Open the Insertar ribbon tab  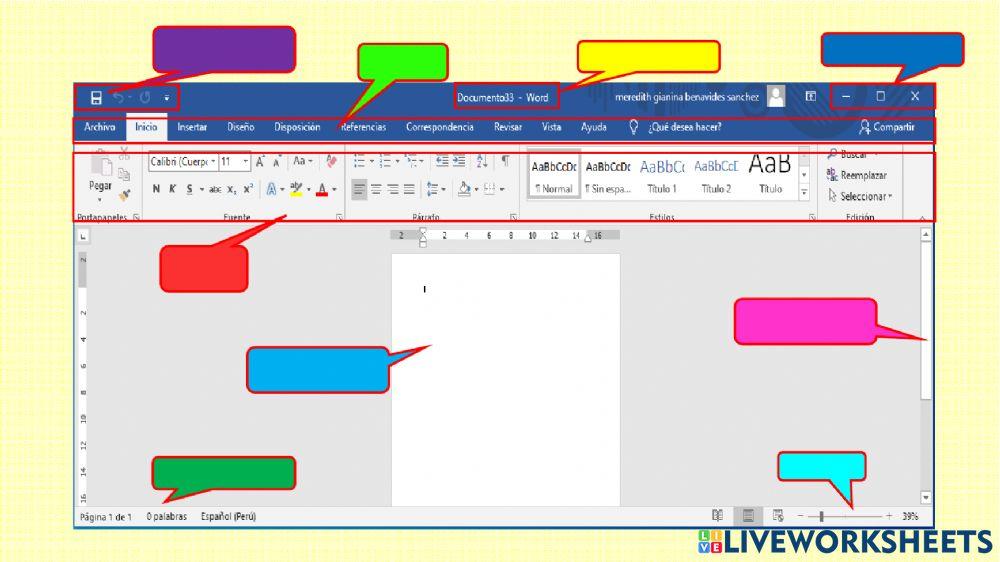click(192, 128)
